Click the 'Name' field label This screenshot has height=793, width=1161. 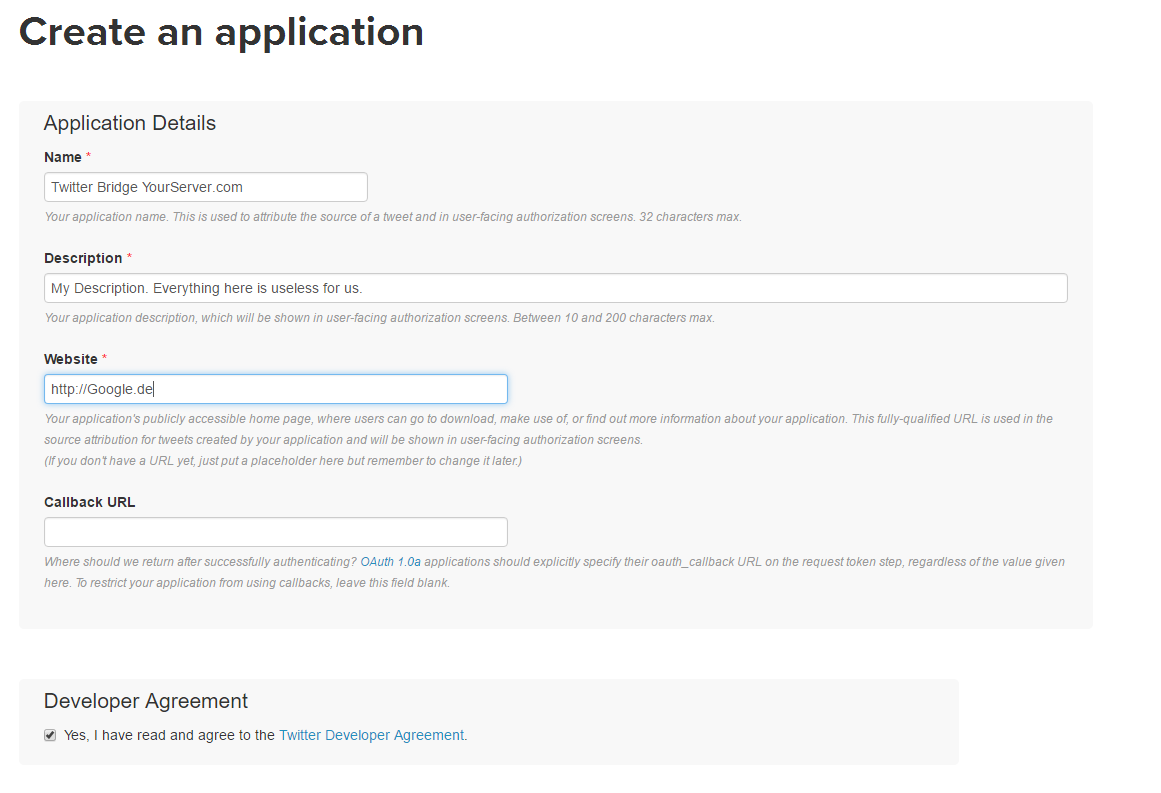63,157
